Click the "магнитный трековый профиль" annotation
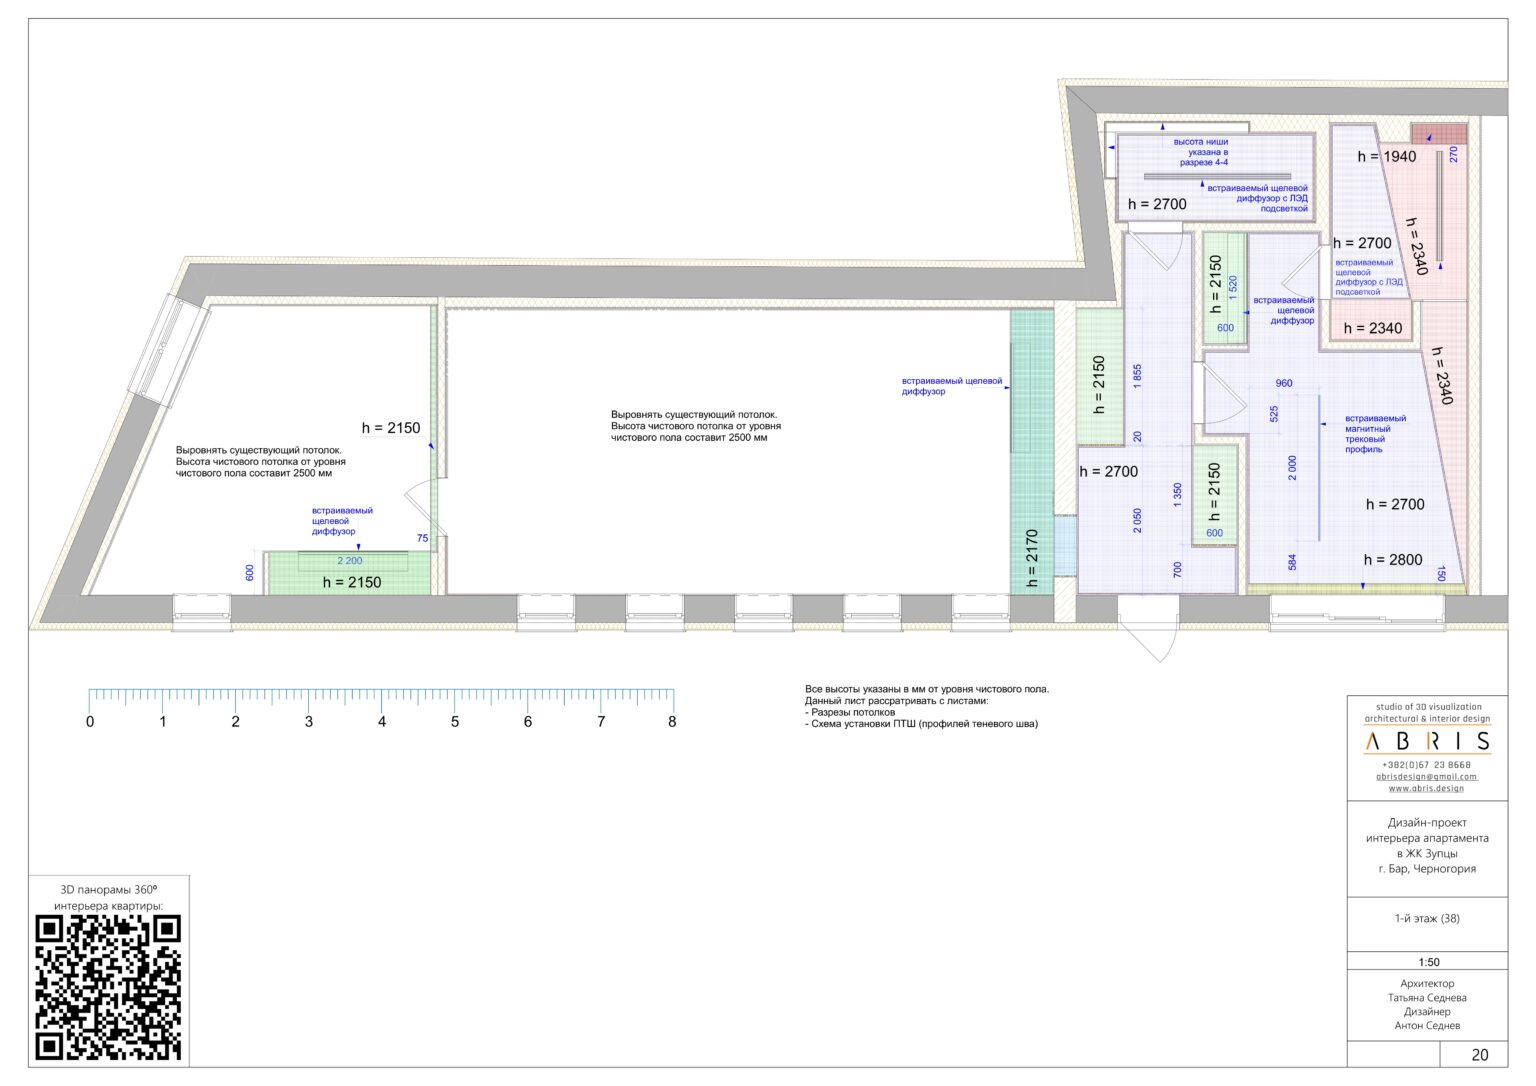The height and width of the screenshot is (1086, 1536). point(1370,439)
